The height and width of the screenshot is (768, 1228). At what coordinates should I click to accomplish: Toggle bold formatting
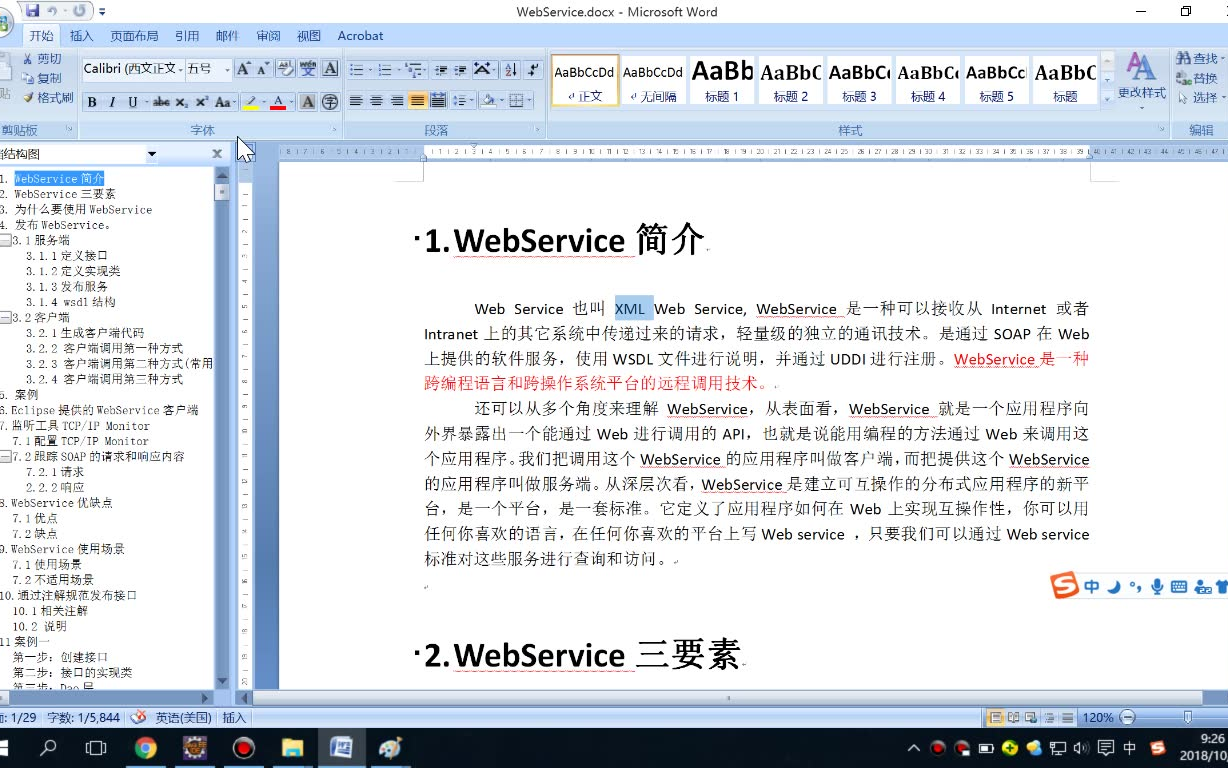[x=91, y=101]
